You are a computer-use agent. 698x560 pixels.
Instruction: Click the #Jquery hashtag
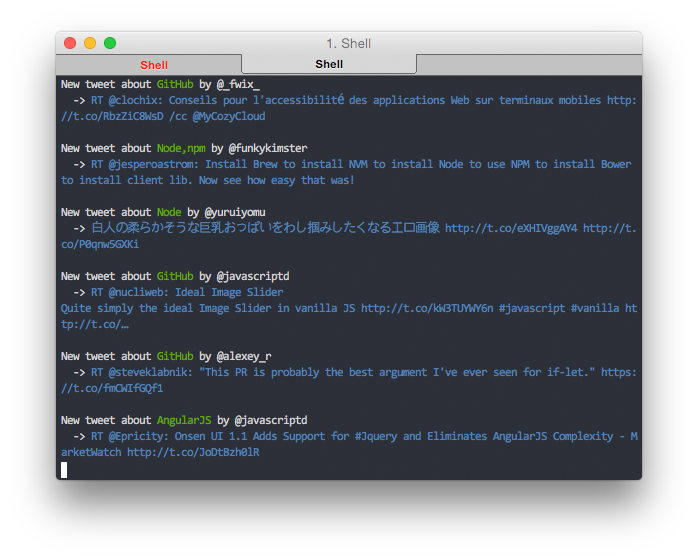pos(376,437)
